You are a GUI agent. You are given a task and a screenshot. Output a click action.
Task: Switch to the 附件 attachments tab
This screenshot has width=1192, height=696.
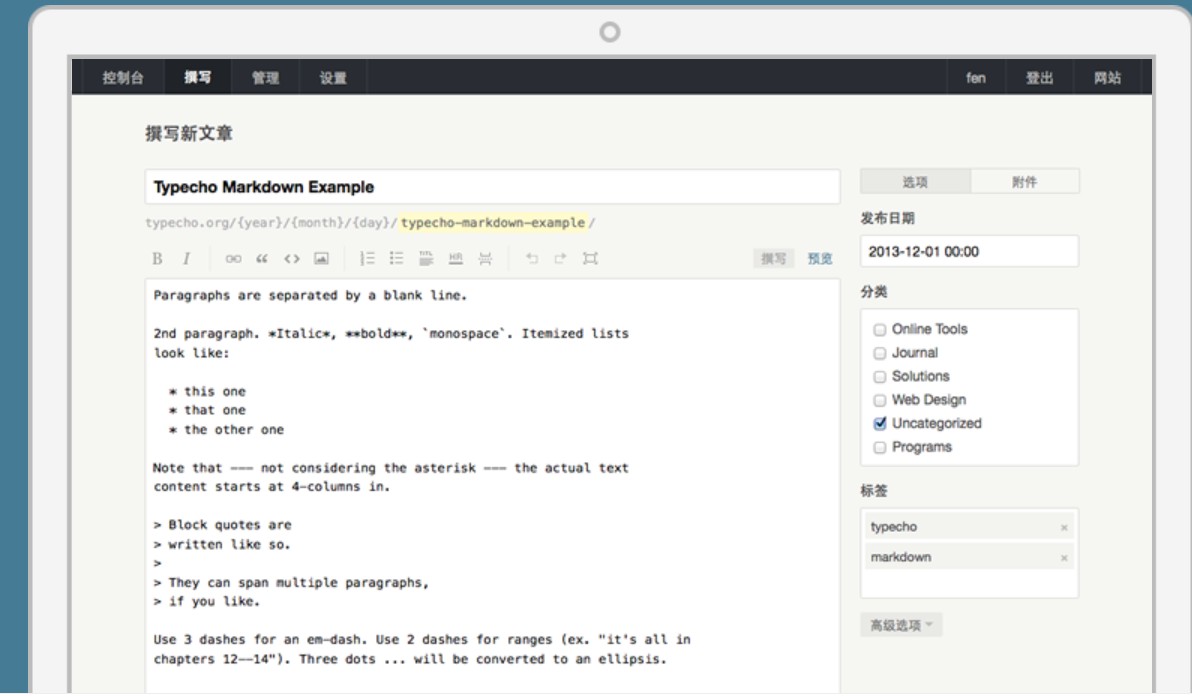1025,182
